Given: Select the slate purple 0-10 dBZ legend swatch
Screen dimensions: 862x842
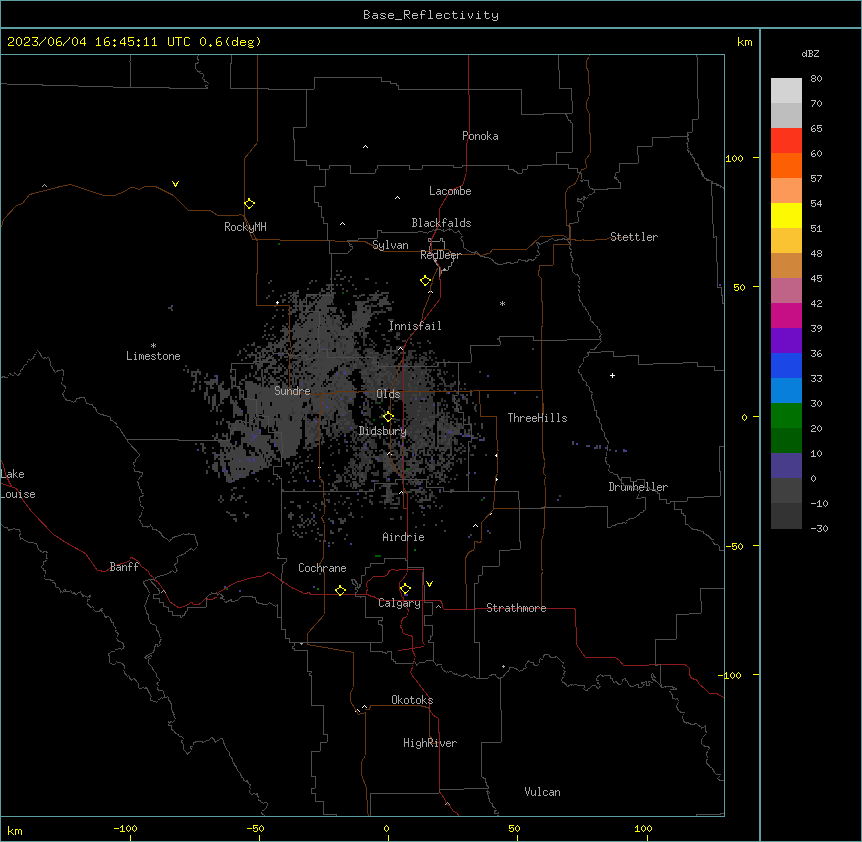Looking at the screenshot, I should coord(786,466).
